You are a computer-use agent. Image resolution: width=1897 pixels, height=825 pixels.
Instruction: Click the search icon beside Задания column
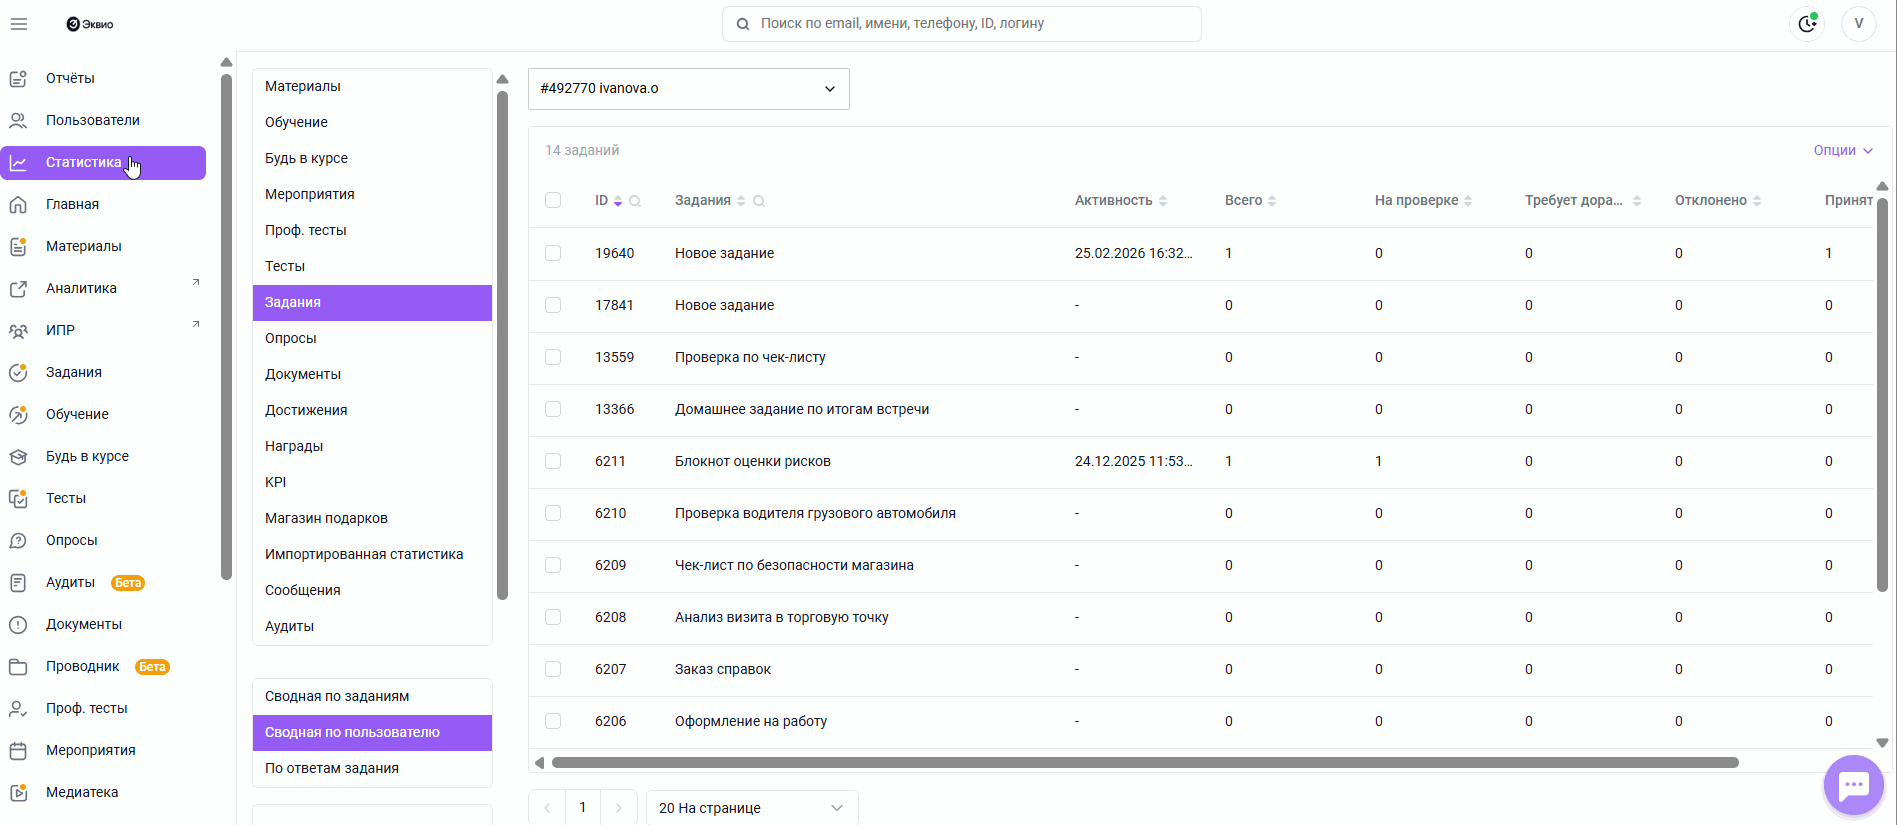[x=759, y=201]
